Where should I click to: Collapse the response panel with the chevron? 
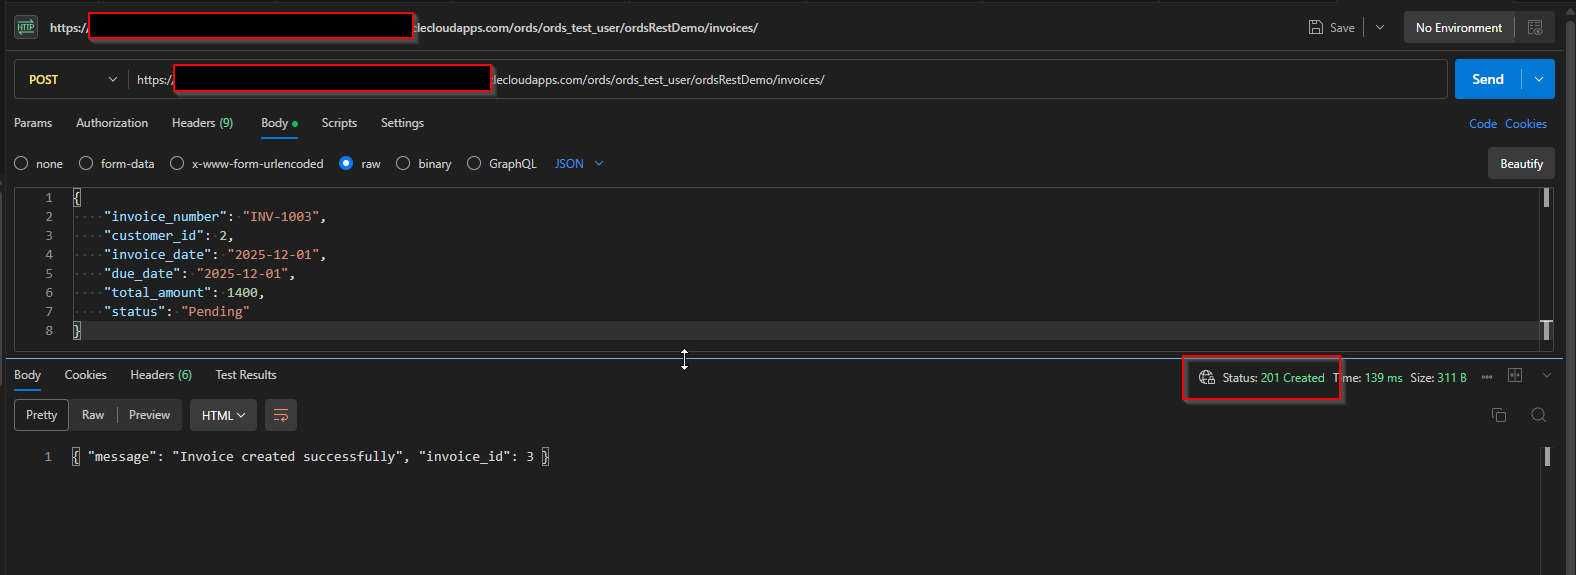(x=1547, y=375)
